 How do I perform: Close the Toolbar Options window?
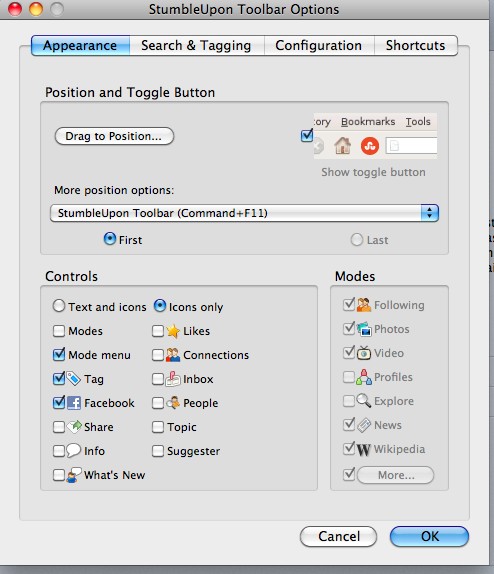(15, 9)
